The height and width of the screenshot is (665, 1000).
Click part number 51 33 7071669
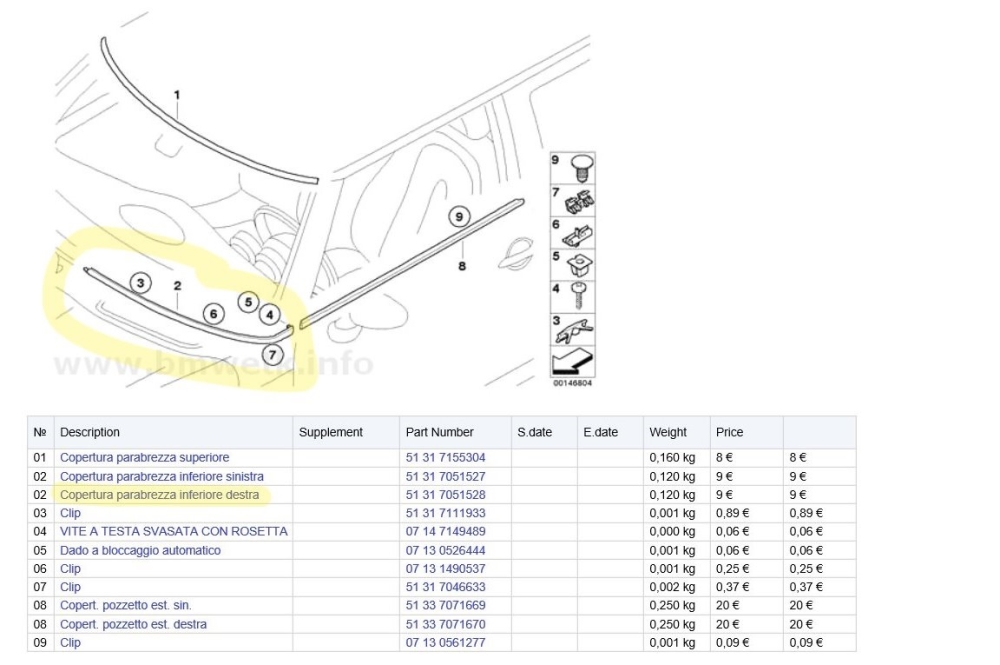coord(445,605)
